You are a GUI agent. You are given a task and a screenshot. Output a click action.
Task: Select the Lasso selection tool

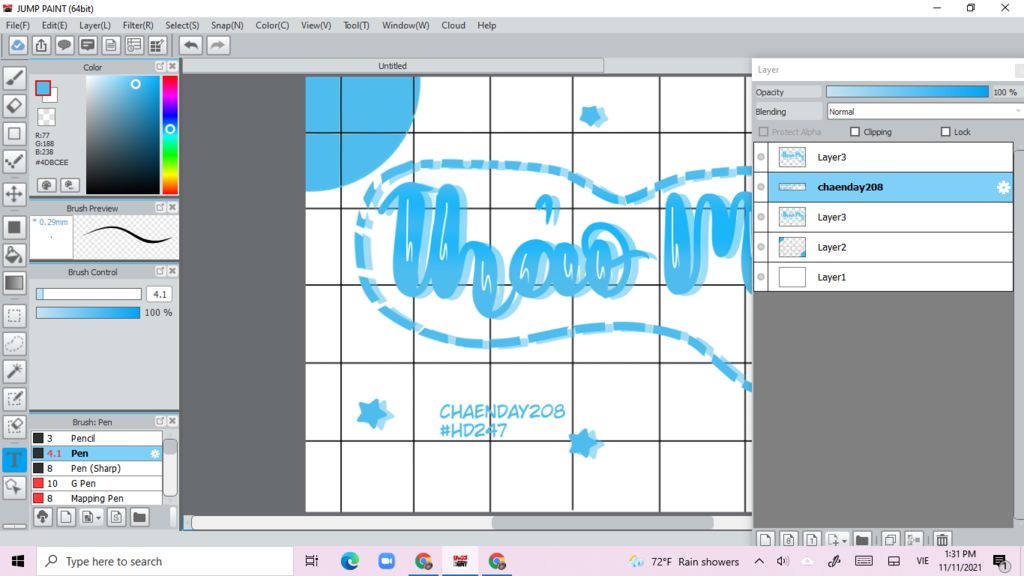tap(14, 344)
